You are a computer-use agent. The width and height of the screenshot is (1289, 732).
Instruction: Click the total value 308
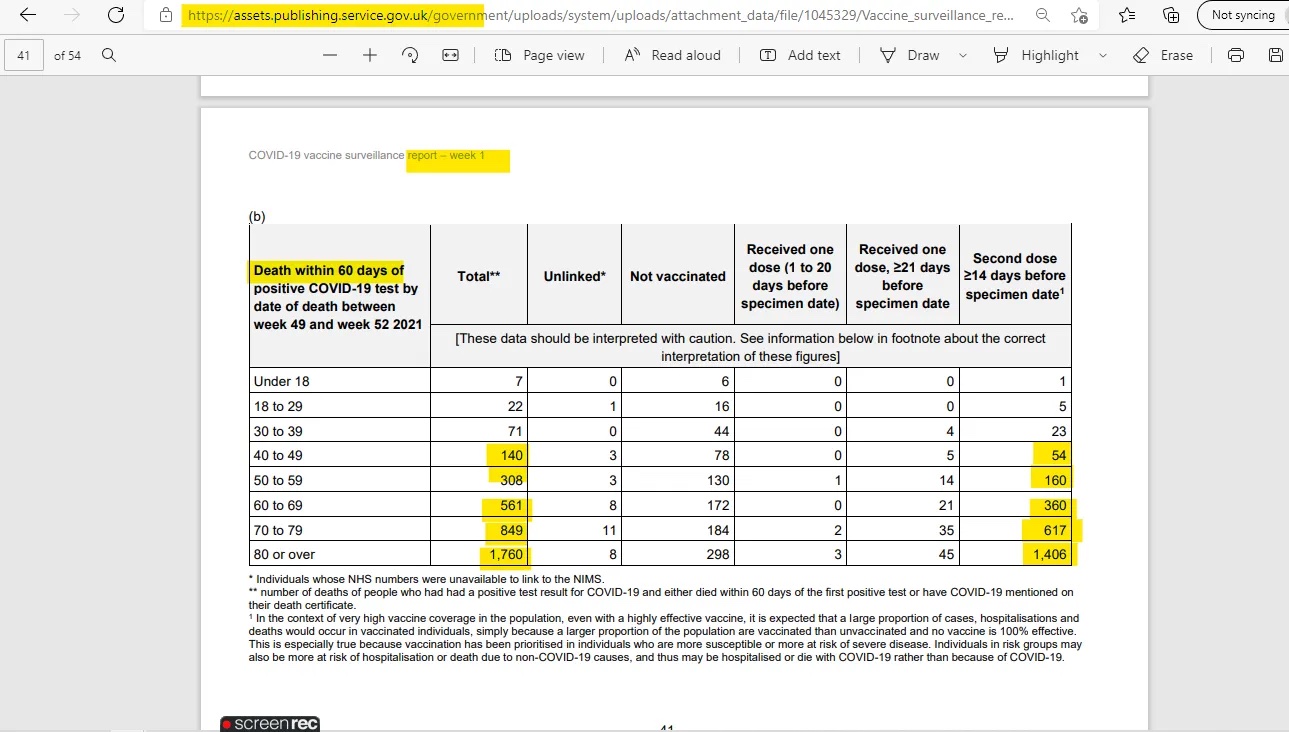pyautogui.click(x=510, y=480)
